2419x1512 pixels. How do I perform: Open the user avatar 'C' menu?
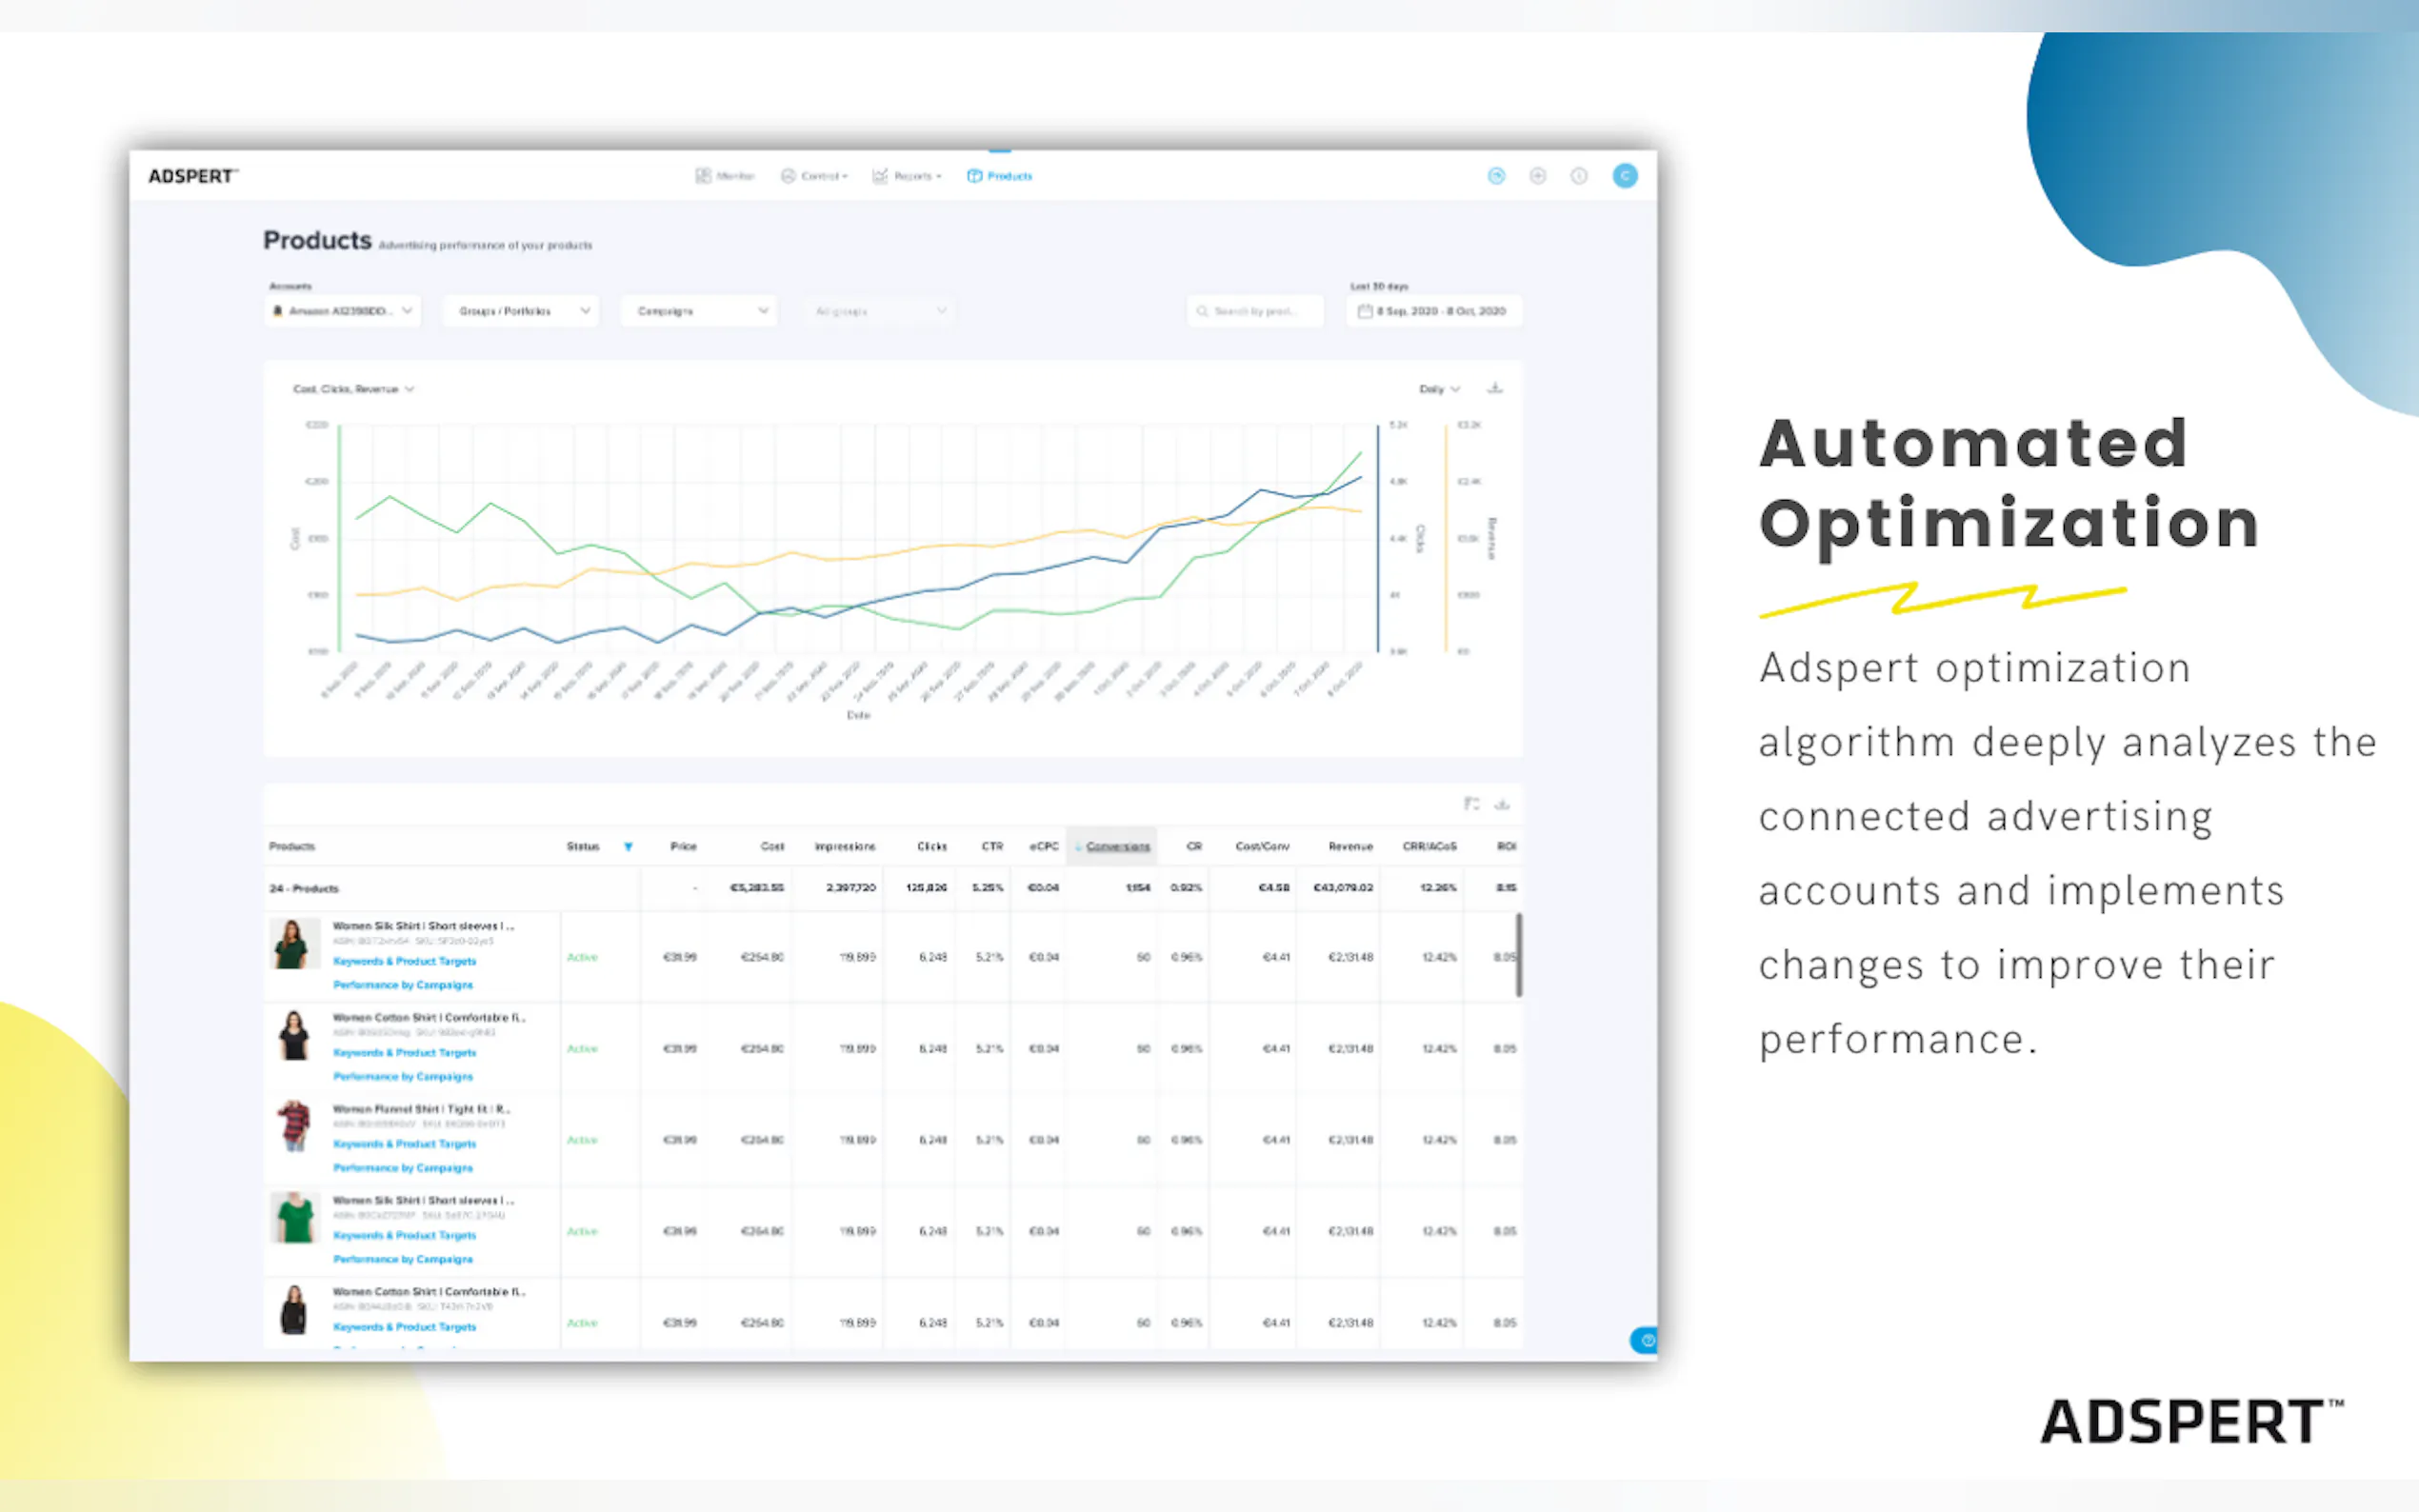tap(1625, 176)
